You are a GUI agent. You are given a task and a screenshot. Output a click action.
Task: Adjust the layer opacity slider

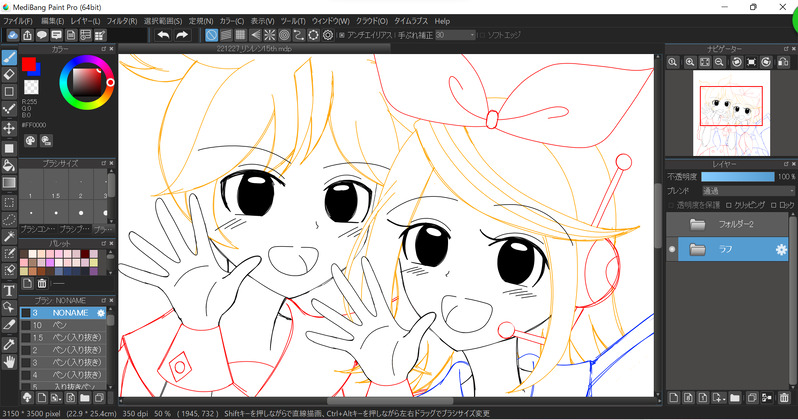click(737, 177)
